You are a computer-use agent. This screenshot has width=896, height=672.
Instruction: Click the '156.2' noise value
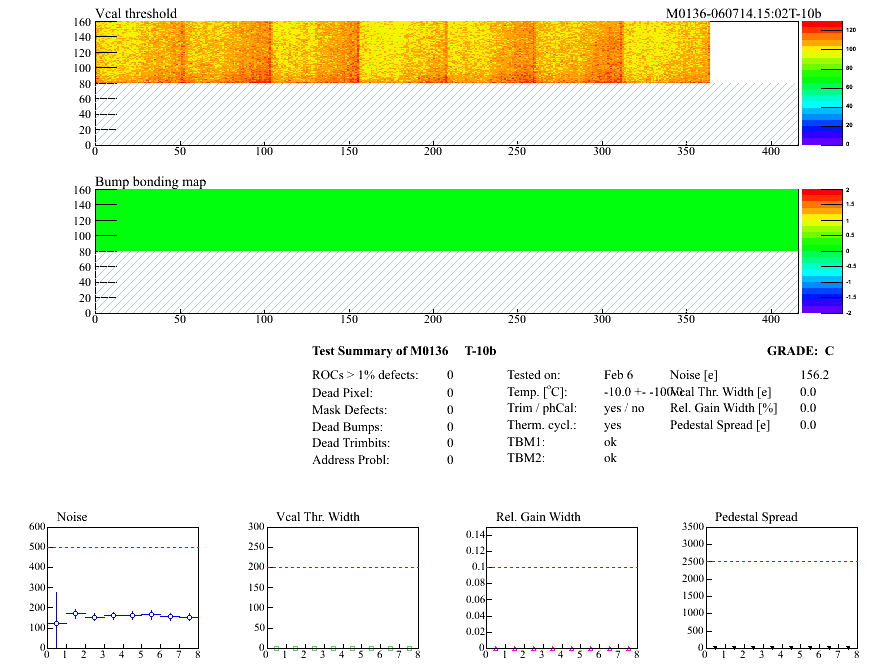pyautogui.click(x=814, y=375)
